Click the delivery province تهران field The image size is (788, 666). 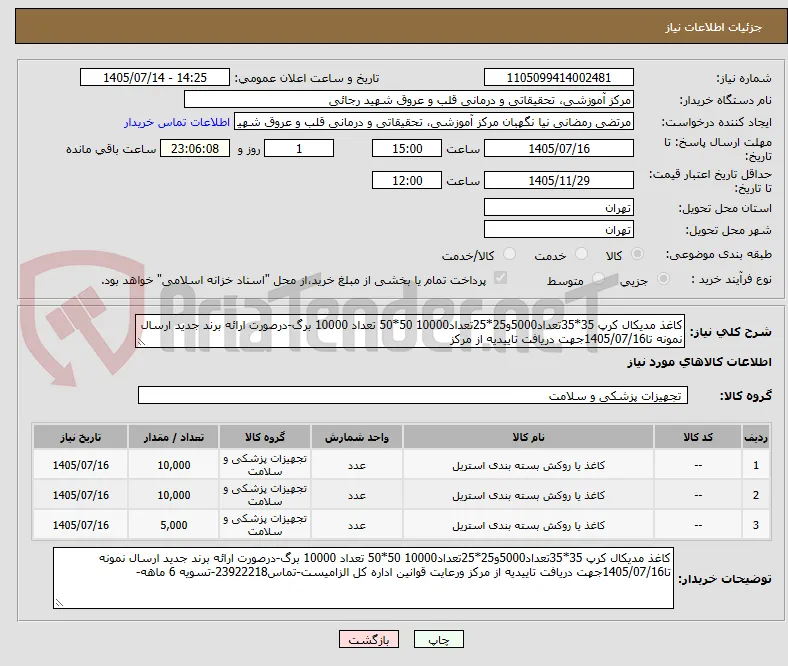point(558,207)
